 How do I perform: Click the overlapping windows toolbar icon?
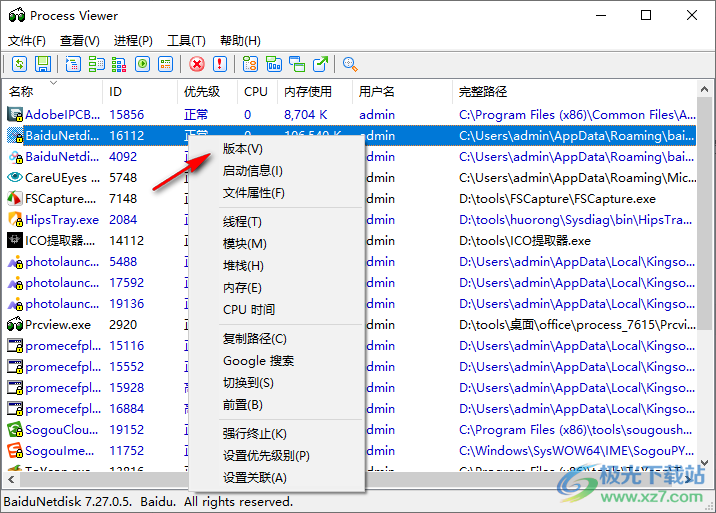[x=297, y=64]
